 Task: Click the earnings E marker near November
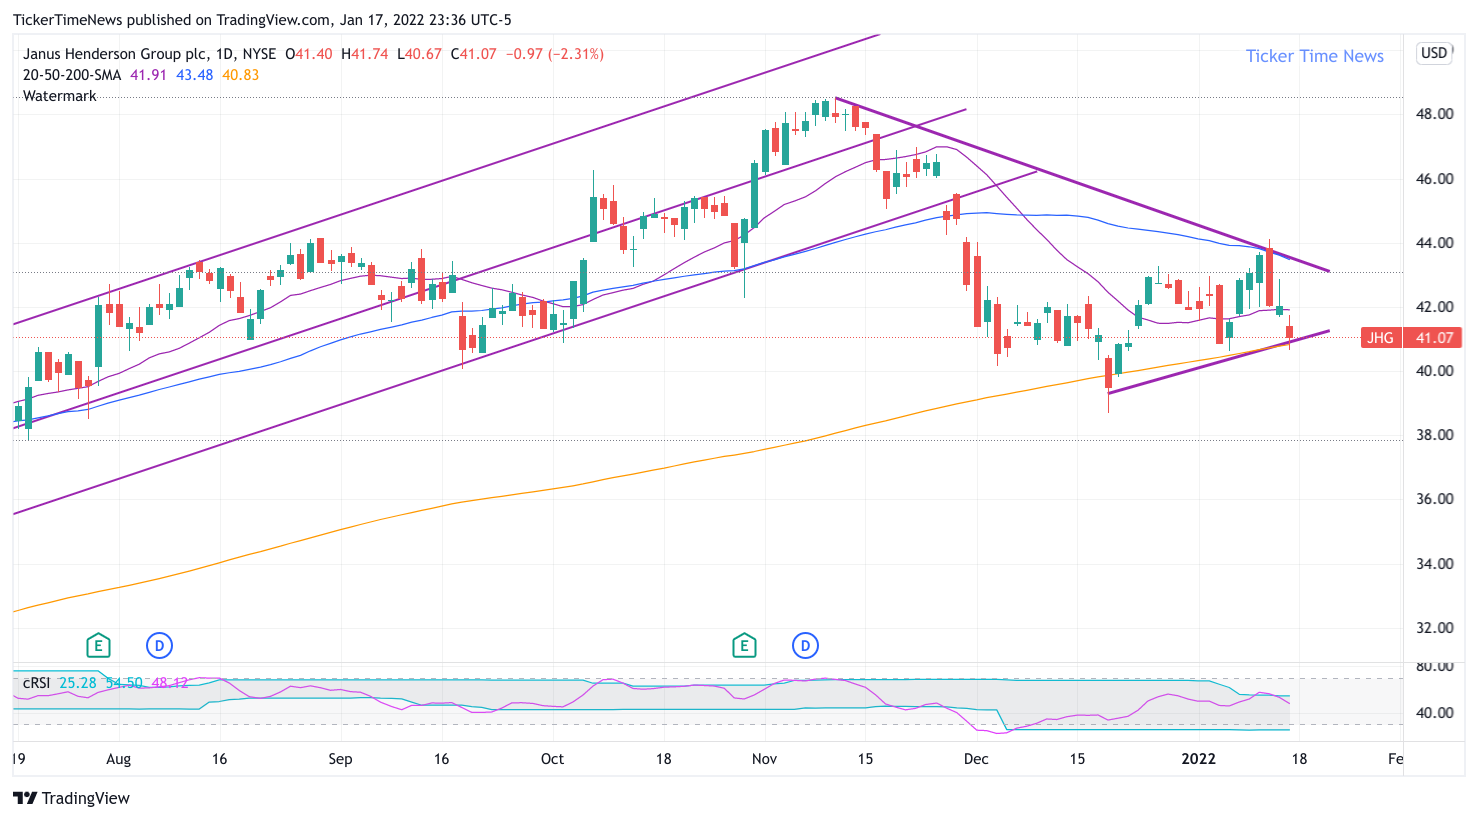click(x=743, y=645)
